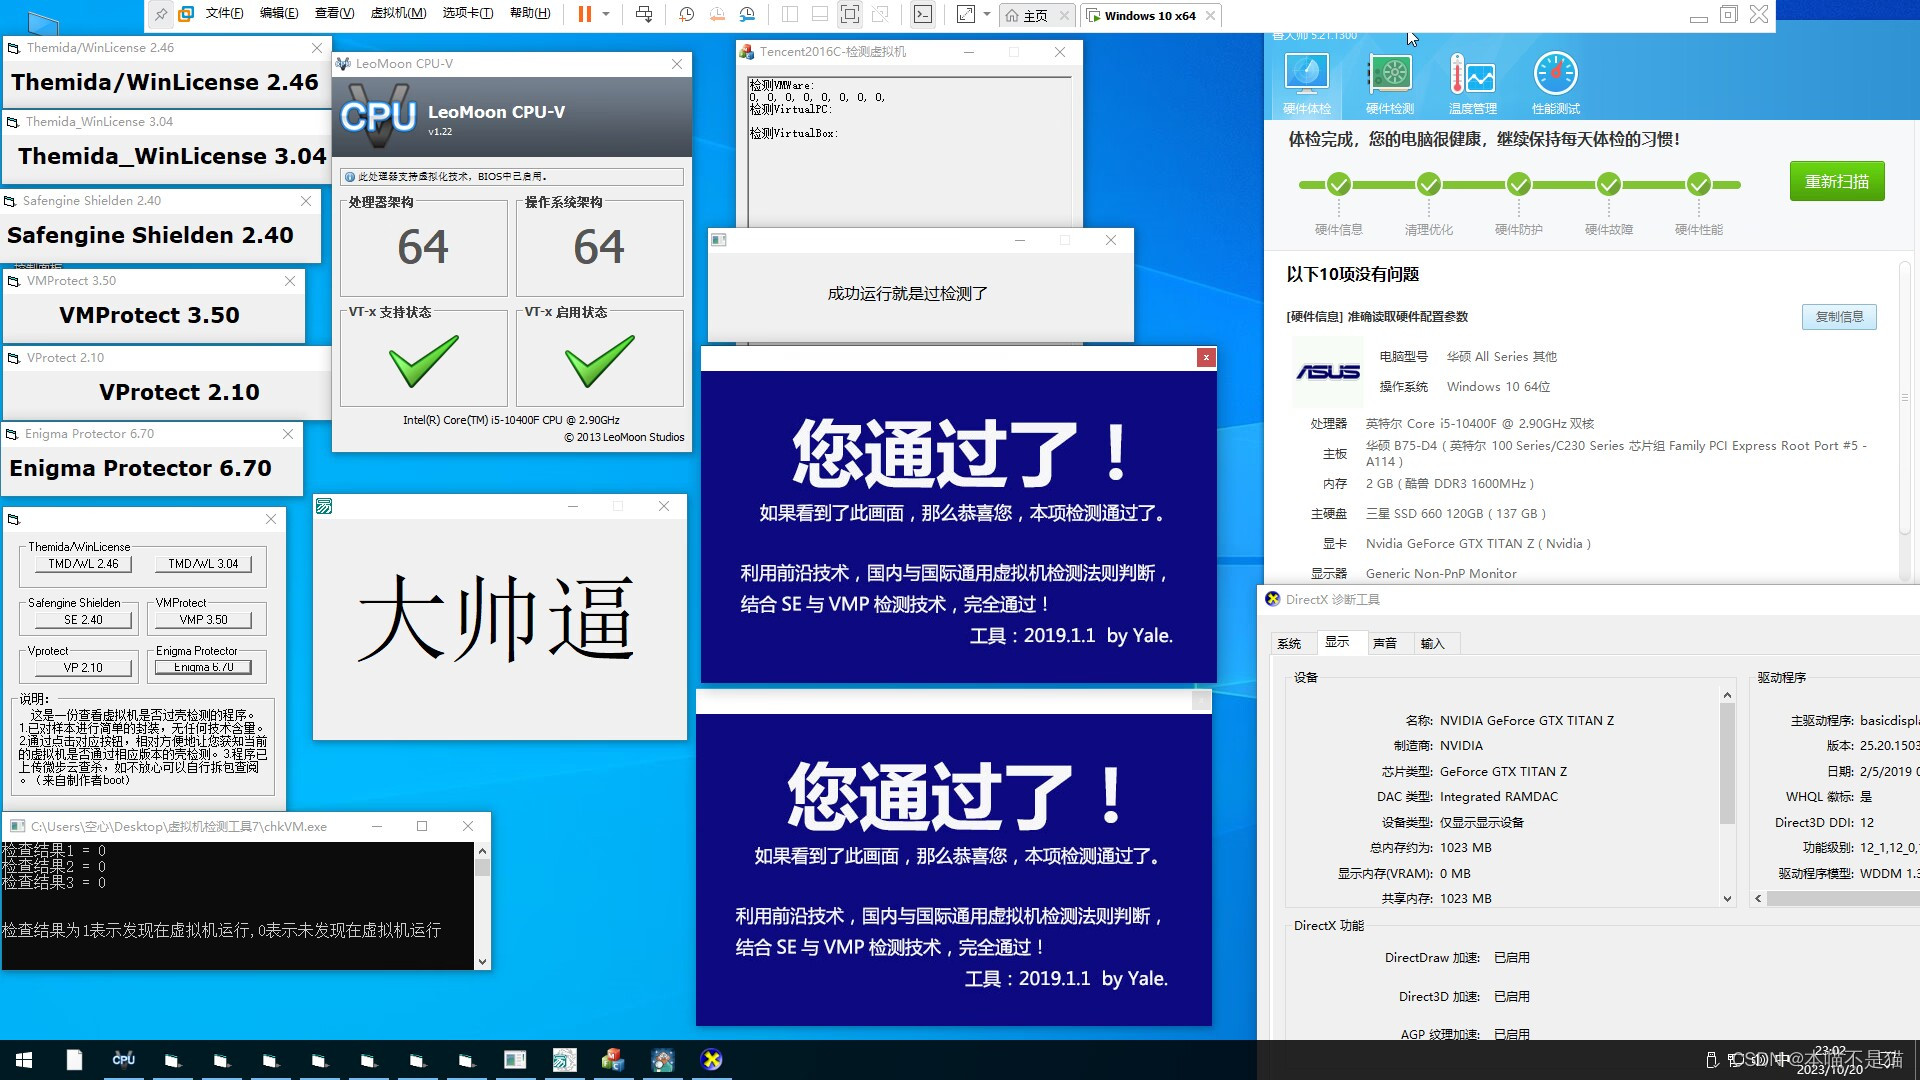Click the CPU-V taskbar icon

pyautogui.click(x=123, y=1060)
